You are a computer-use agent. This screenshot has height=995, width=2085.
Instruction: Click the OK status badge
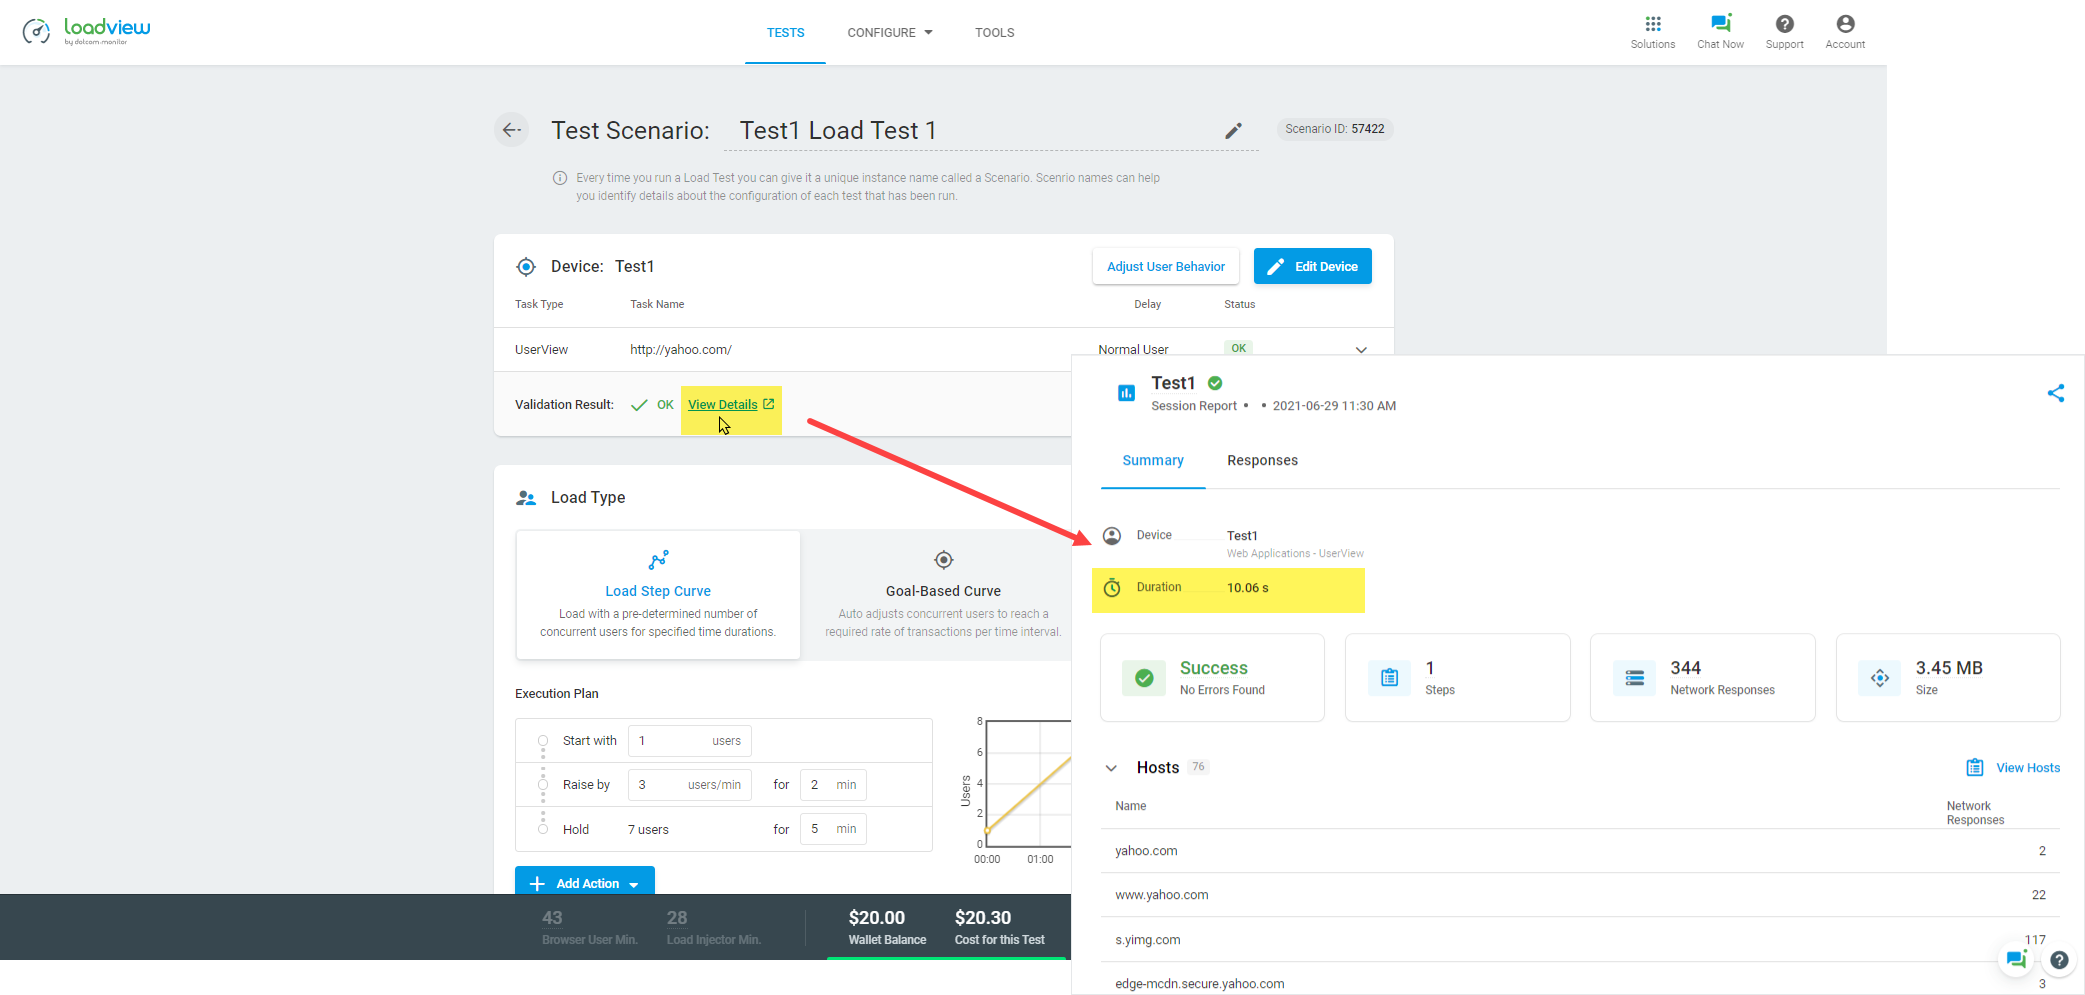[1238, 348]
